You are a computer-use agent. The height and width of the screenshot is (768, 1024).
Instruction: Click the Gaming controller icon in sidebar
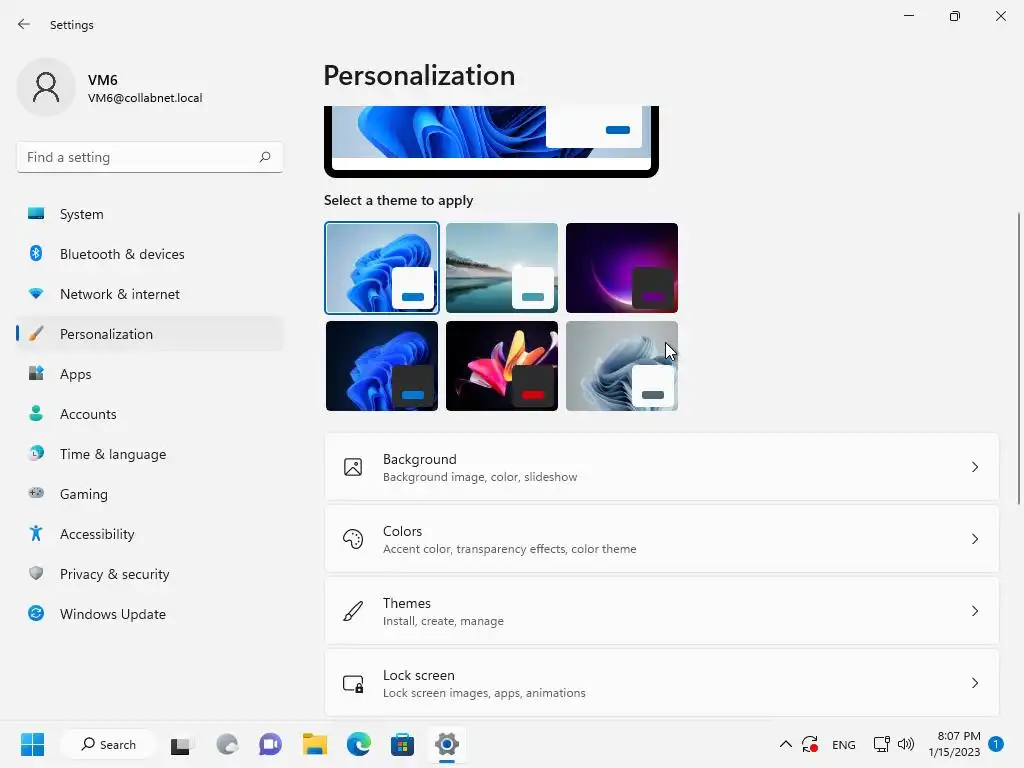pyautogui.click(x=36, y=493)
